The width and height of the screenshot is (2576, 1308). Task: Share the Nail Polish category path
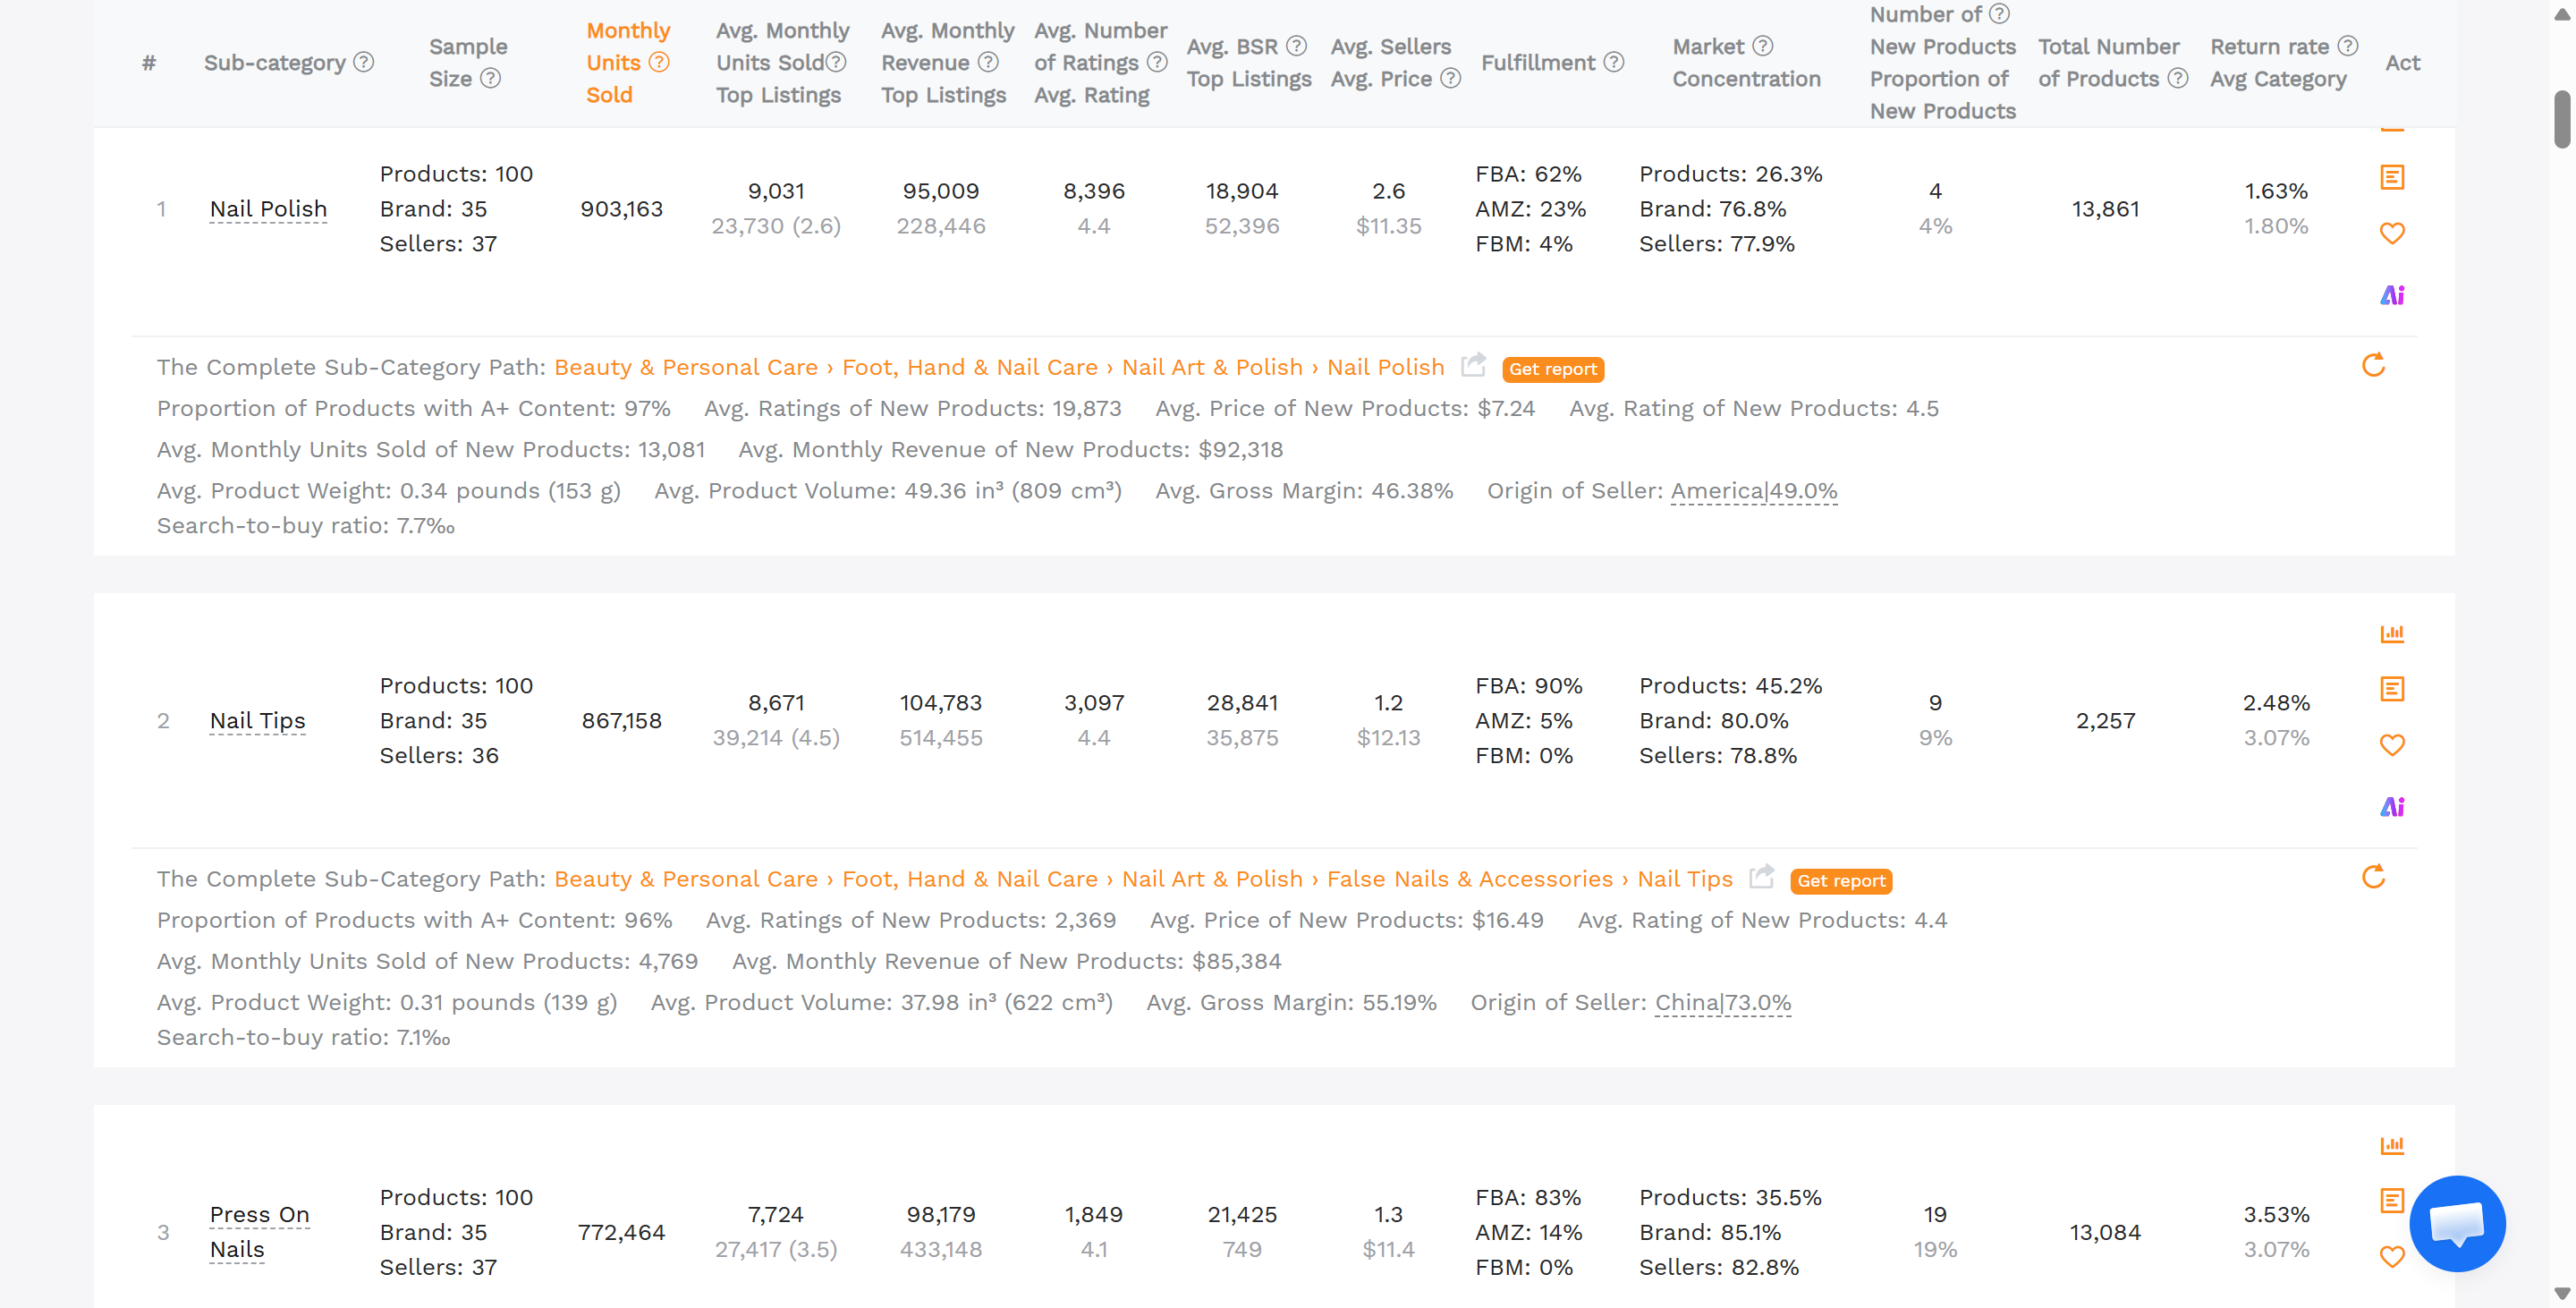coord(1473,366)
